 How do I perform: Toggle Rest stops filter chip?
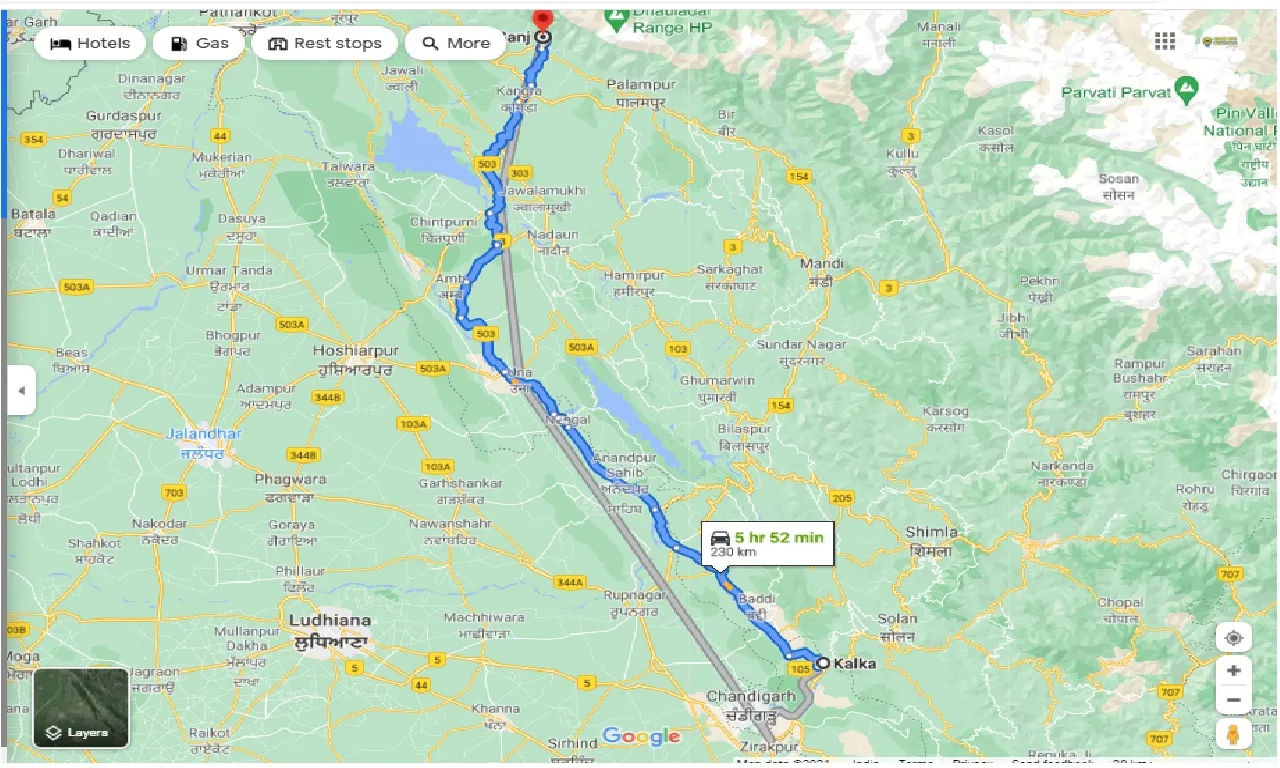click(x=325, y=43)
